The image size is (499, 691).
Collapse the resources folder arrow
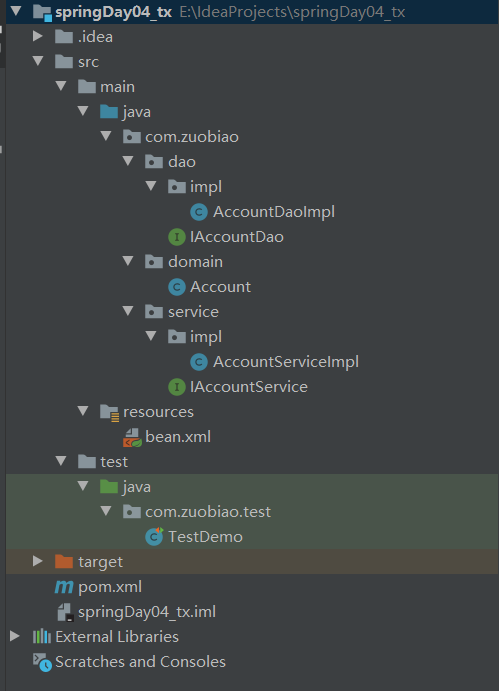coord(83,411)
